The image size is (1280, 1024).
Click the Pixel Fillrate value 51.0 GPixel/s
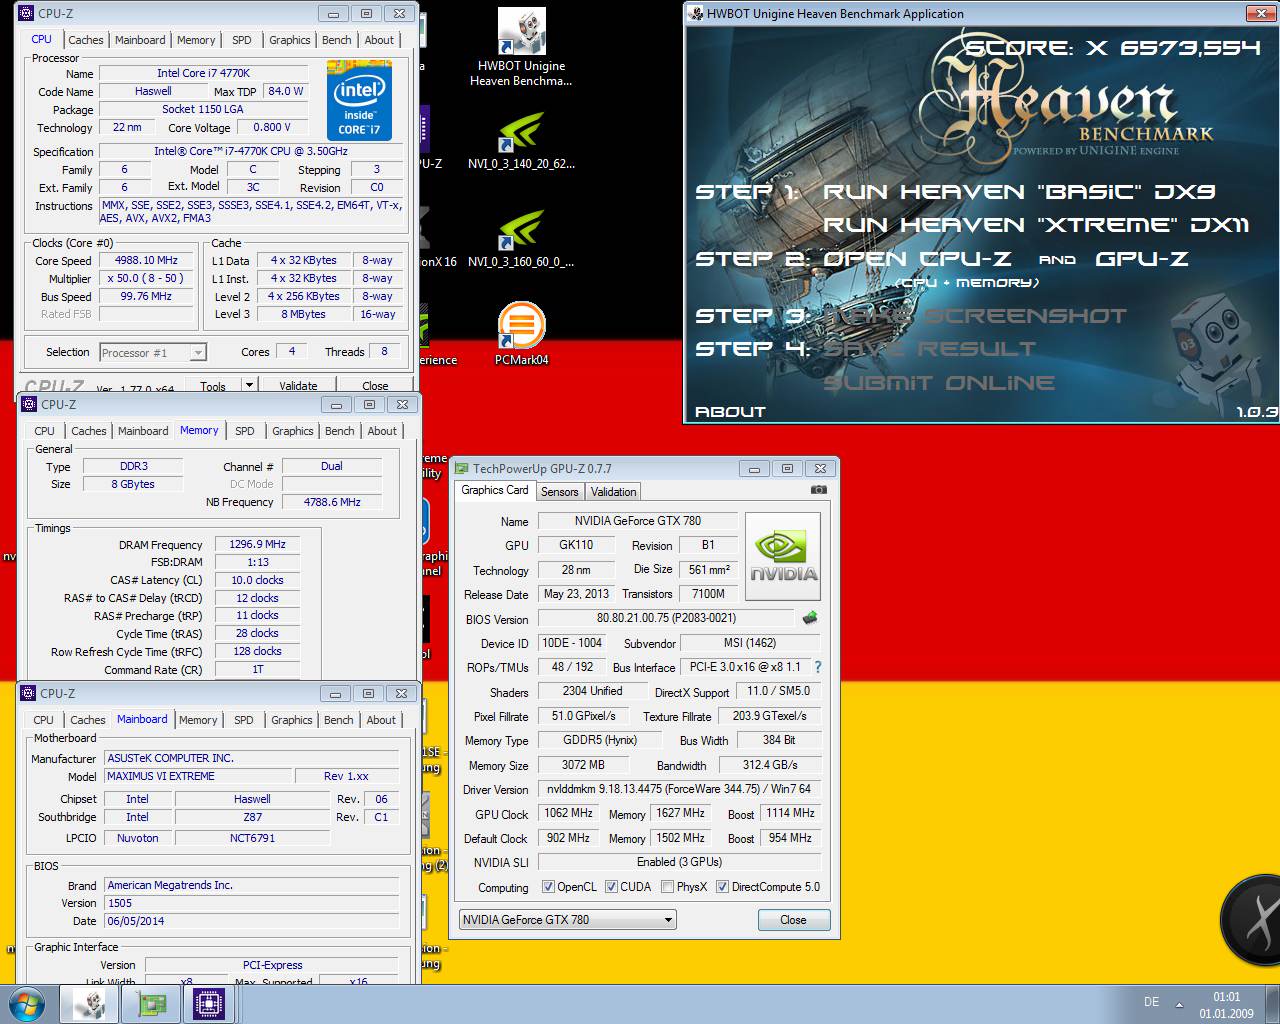(583, 716)
